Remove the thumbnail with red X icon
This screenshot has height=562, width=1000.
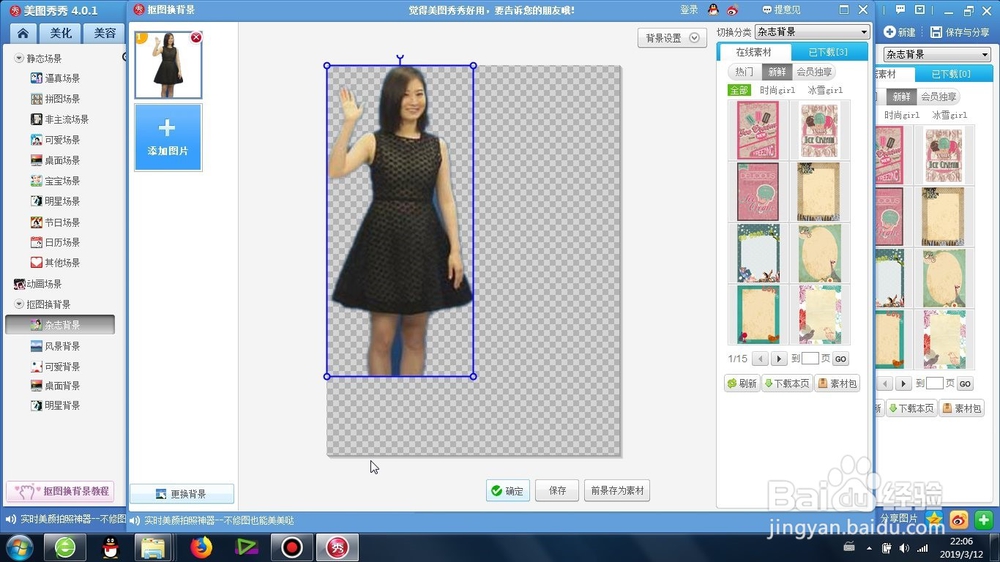pos(196,38)
